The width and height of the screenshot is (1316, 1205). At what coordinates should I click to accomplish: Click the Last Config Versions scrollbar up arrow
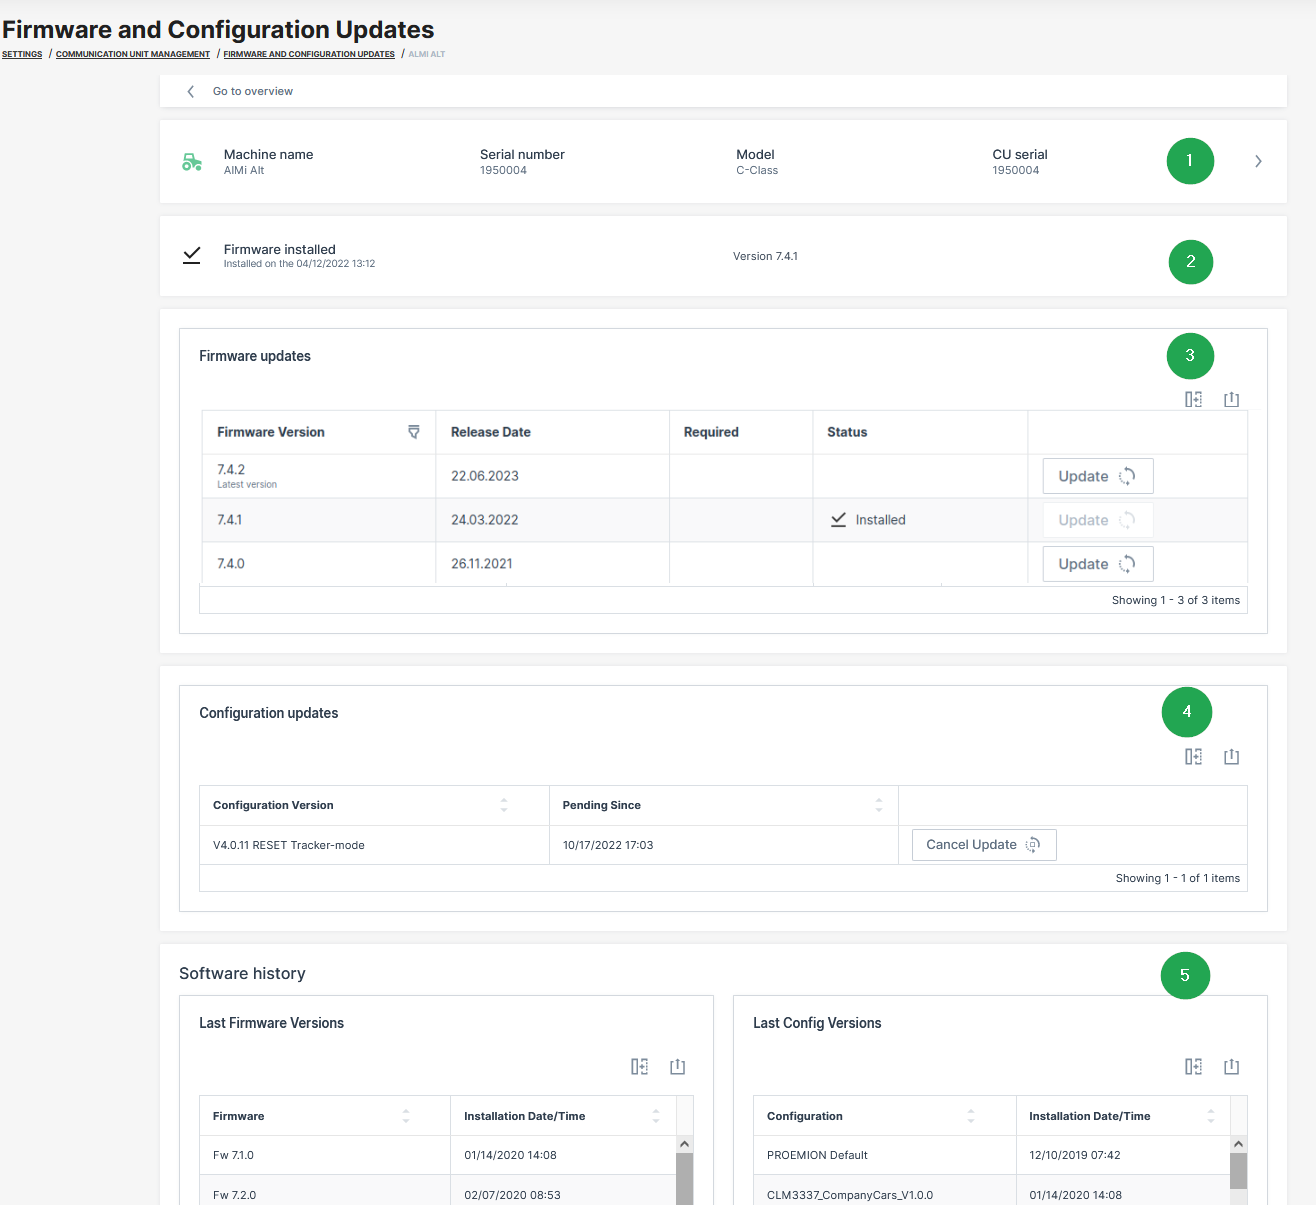click(1238, 1144)
